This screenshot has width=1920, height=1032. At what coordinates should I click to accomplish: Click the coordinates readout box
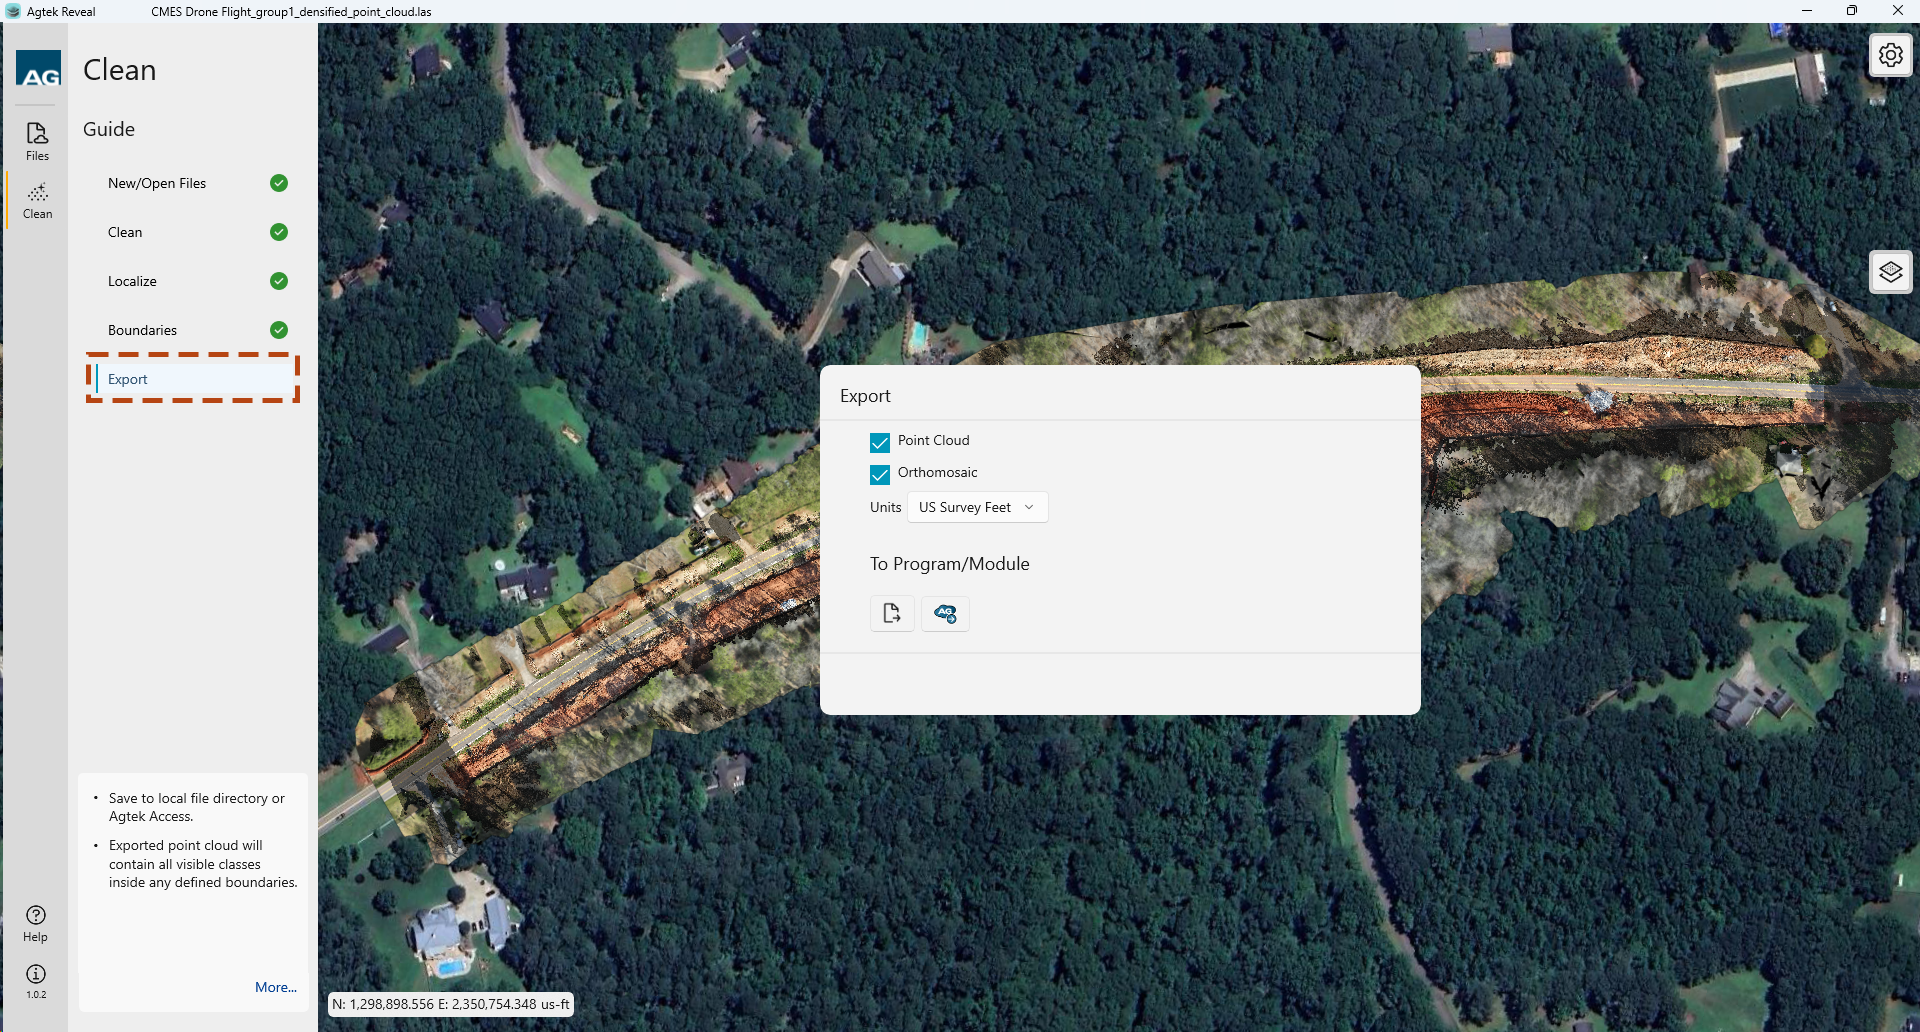click(x=451, y=1004)
